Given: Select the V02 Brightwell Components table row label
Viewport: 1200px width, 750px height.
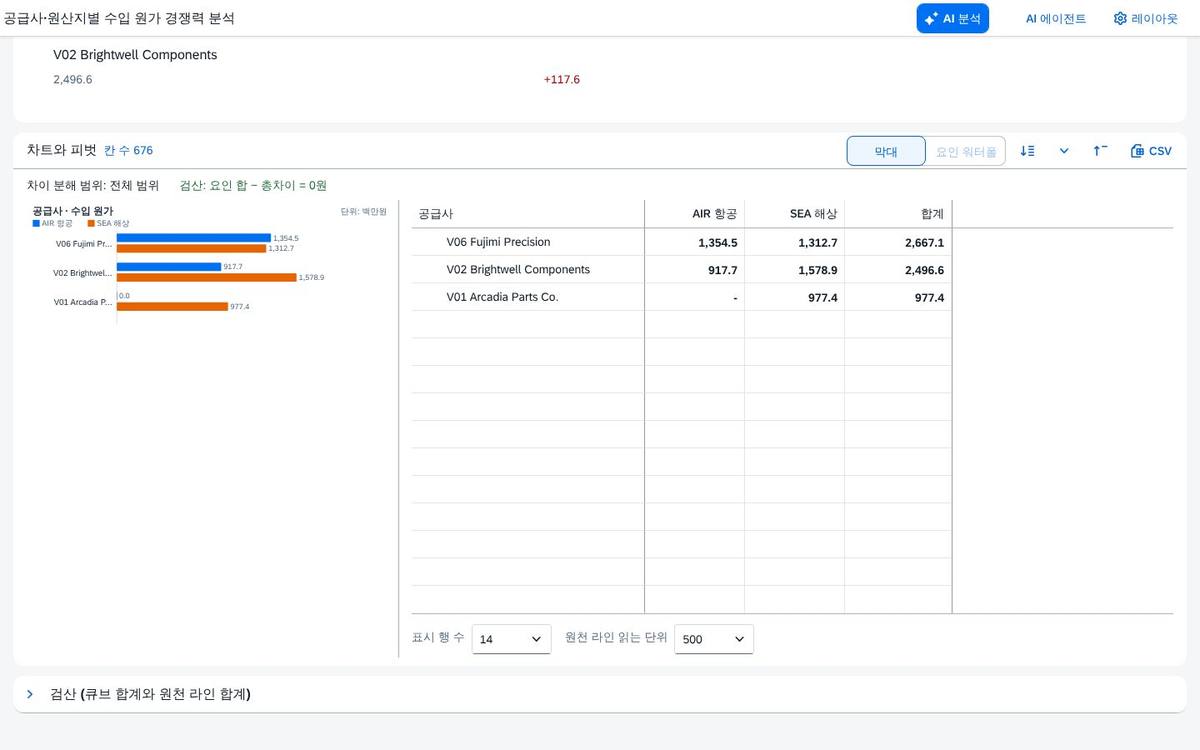Looking at the screenshot, I should tap(518, 270).
